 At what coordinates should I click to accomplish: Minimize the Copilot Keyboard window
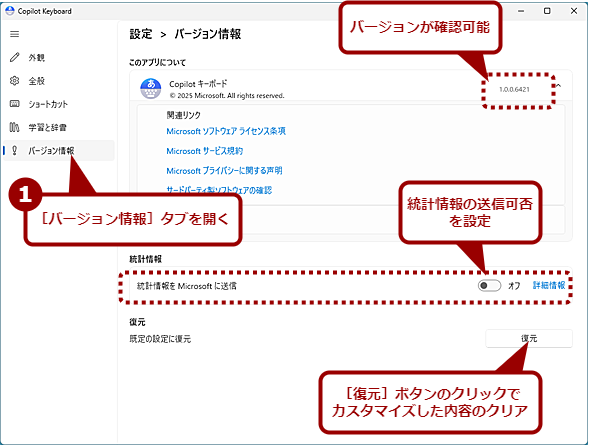click(521, 11)
